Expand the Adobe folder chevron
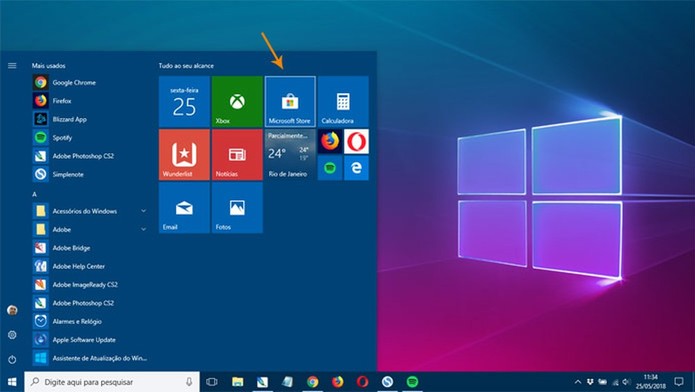This screenshot has width=695, height=392. pyautogui.click(x=144, y=229)
